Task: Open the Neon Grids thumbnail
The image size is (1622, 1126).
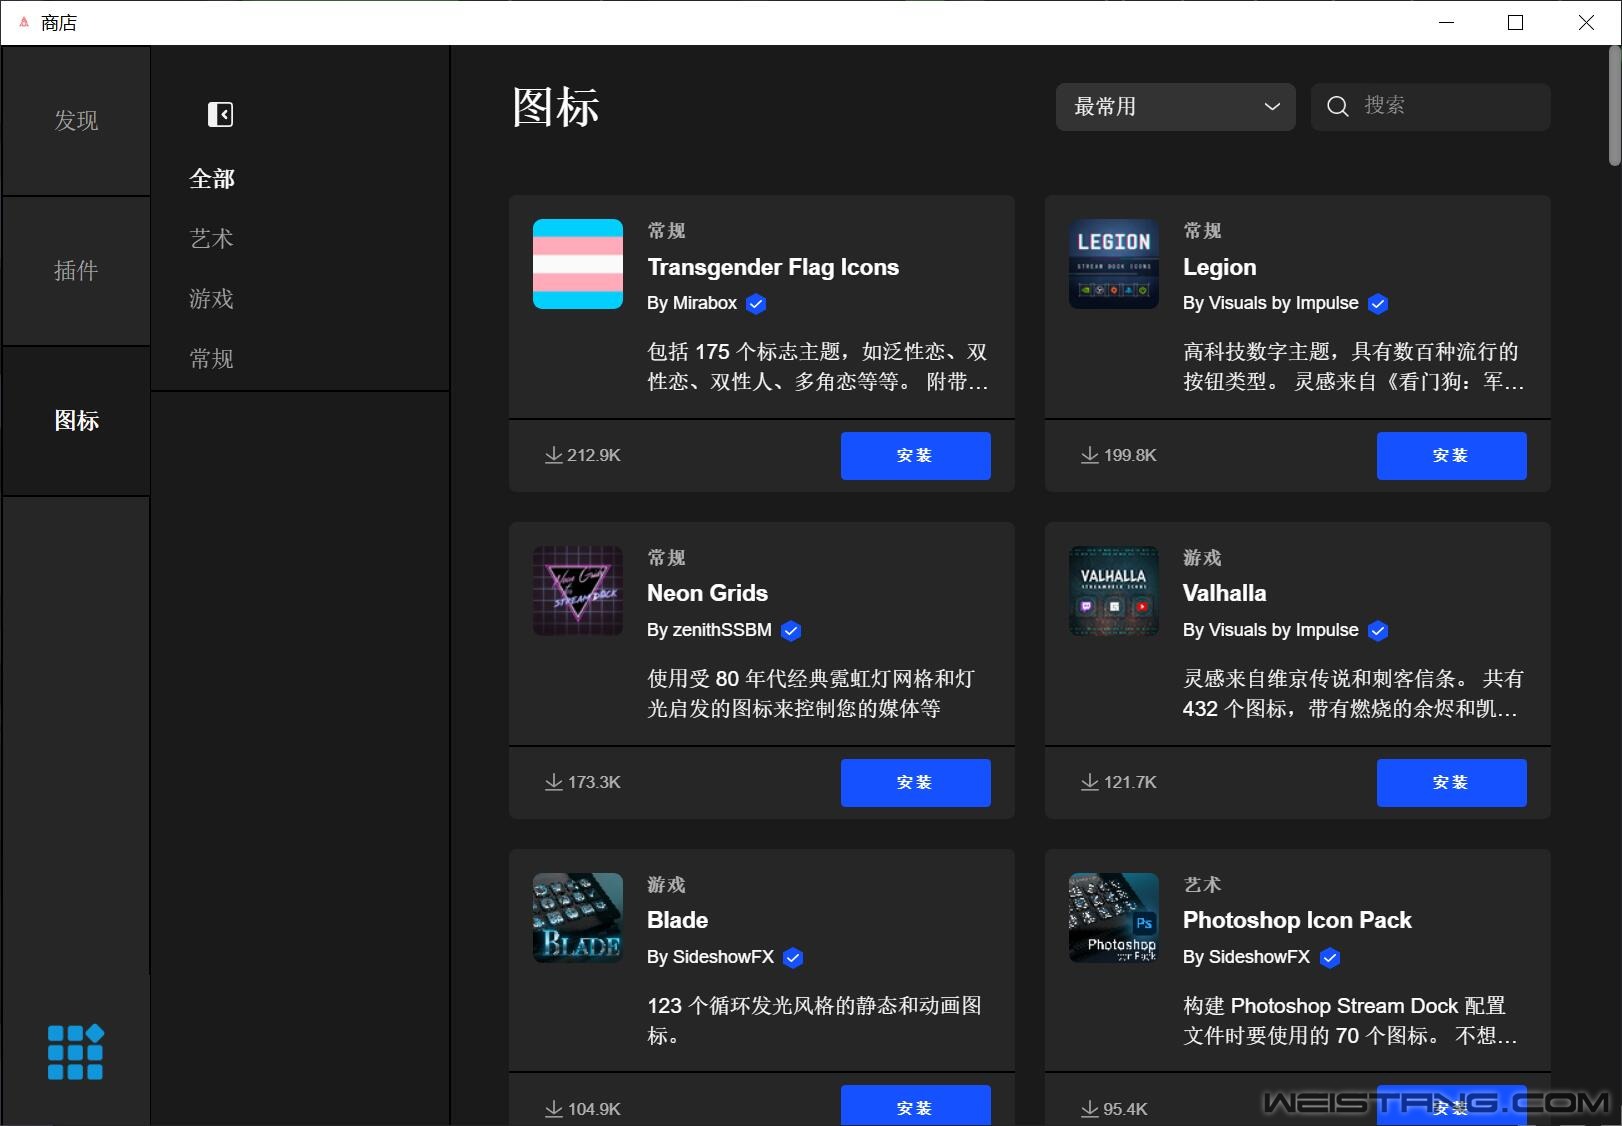Action: 578,591
